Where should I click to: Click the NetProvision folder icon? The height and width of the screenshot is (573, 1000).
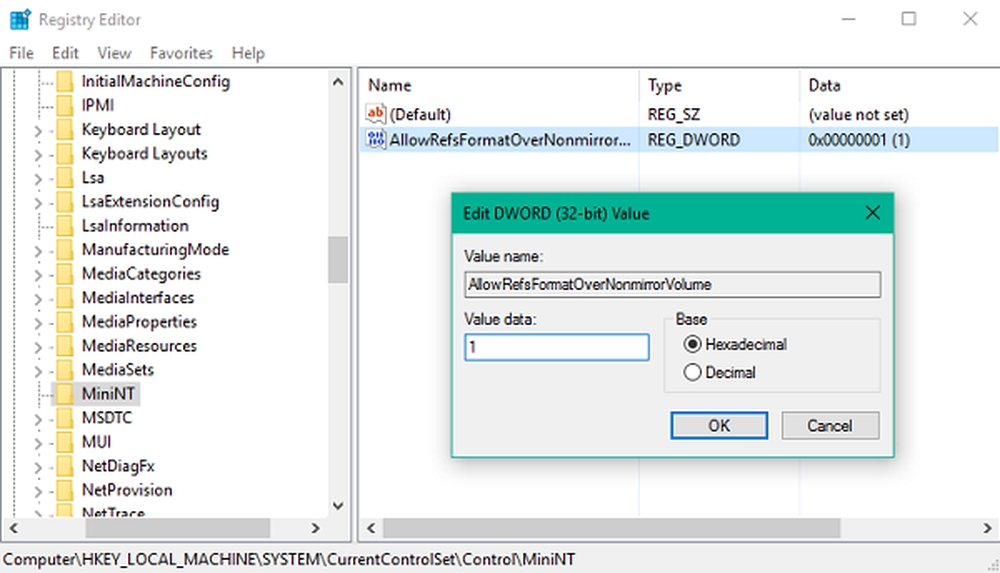point(66,490)
